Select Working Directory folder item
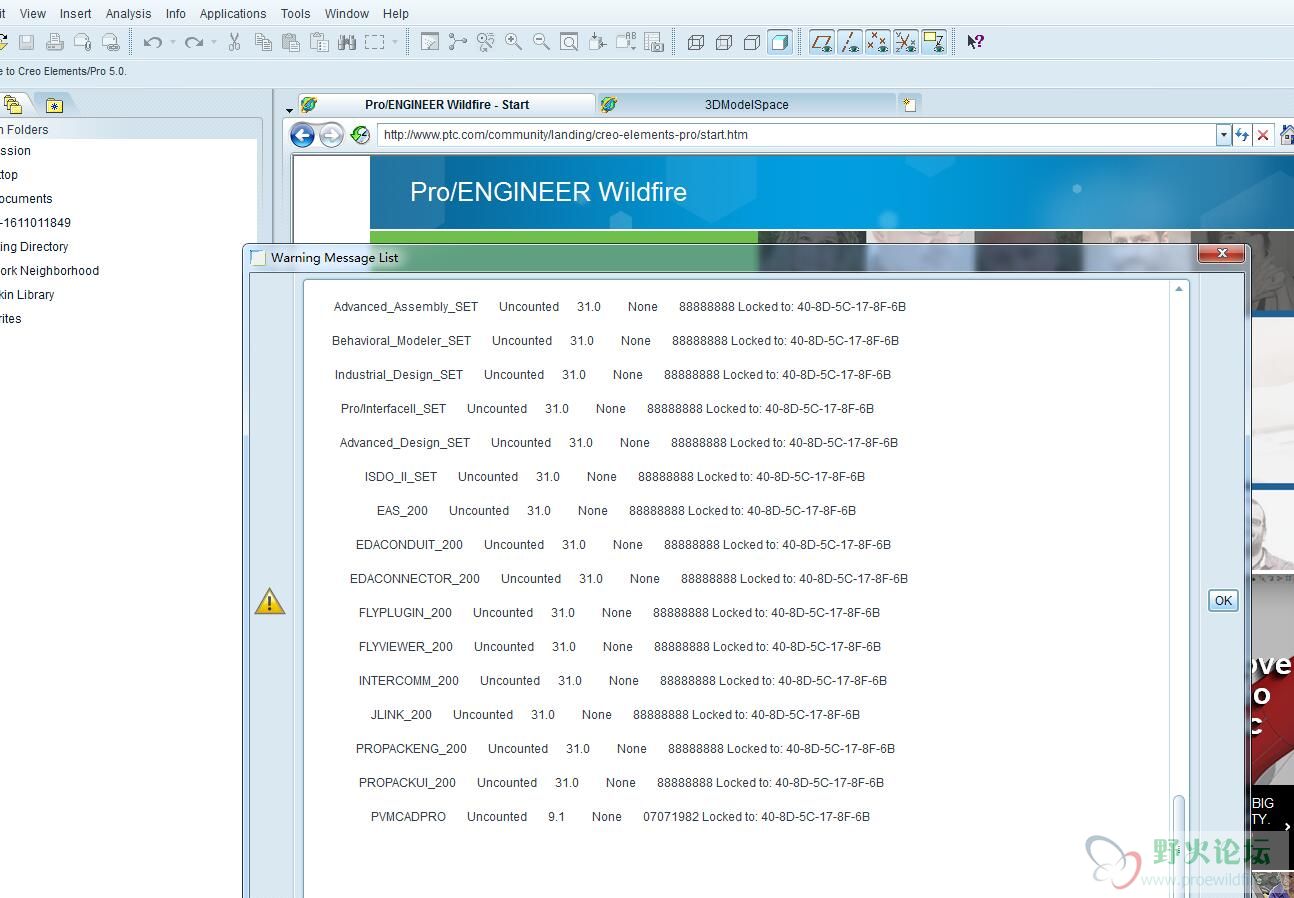 [34, 247]
